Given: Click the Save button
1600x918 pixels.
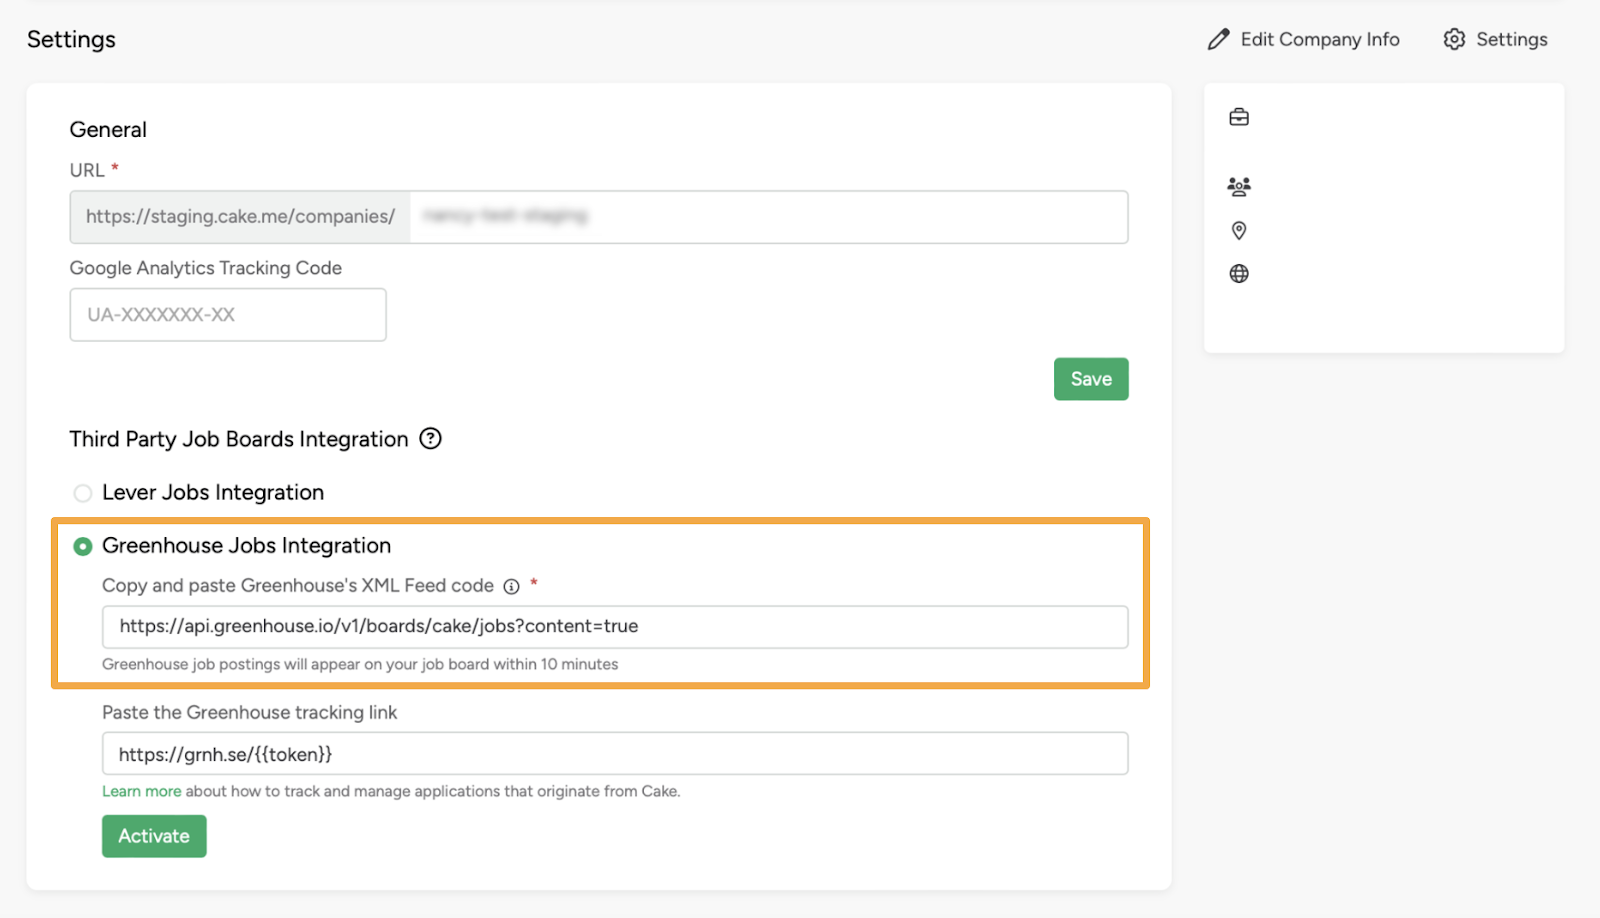Looking at the screenshot, I should click(1091, 379).
